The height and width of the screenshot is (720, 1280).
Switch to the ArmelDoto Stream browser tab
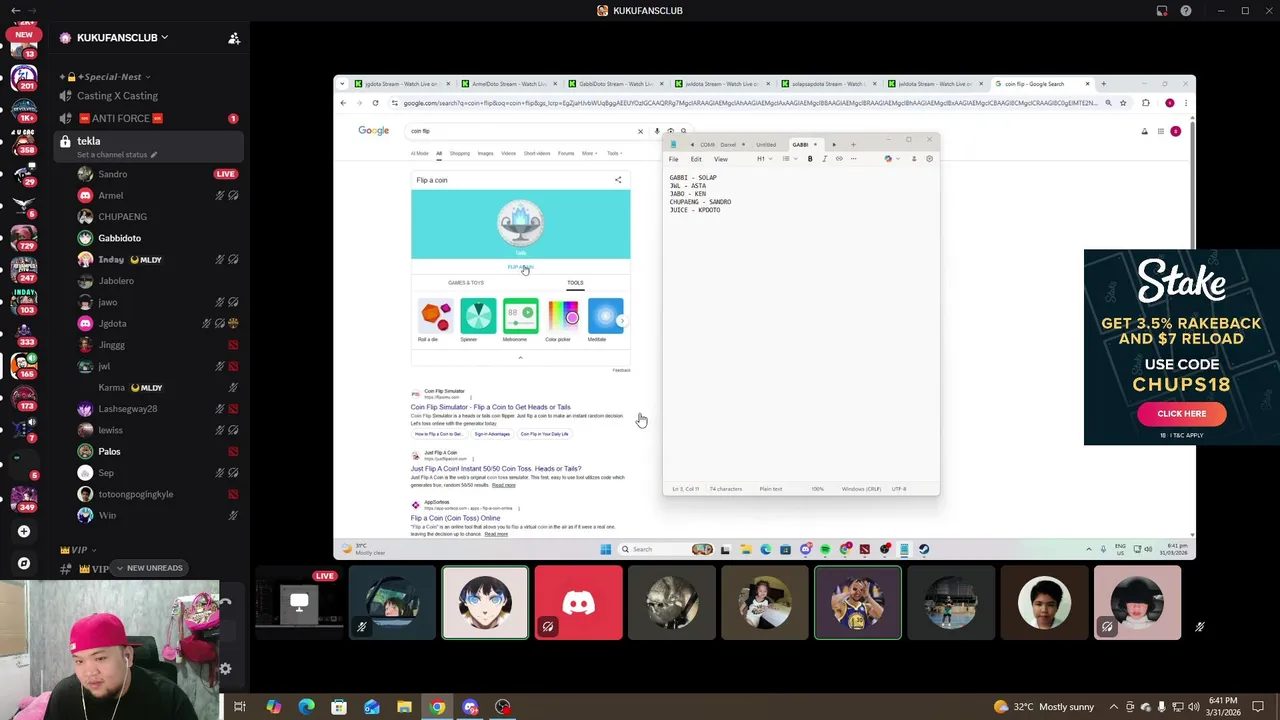(508, 84)
